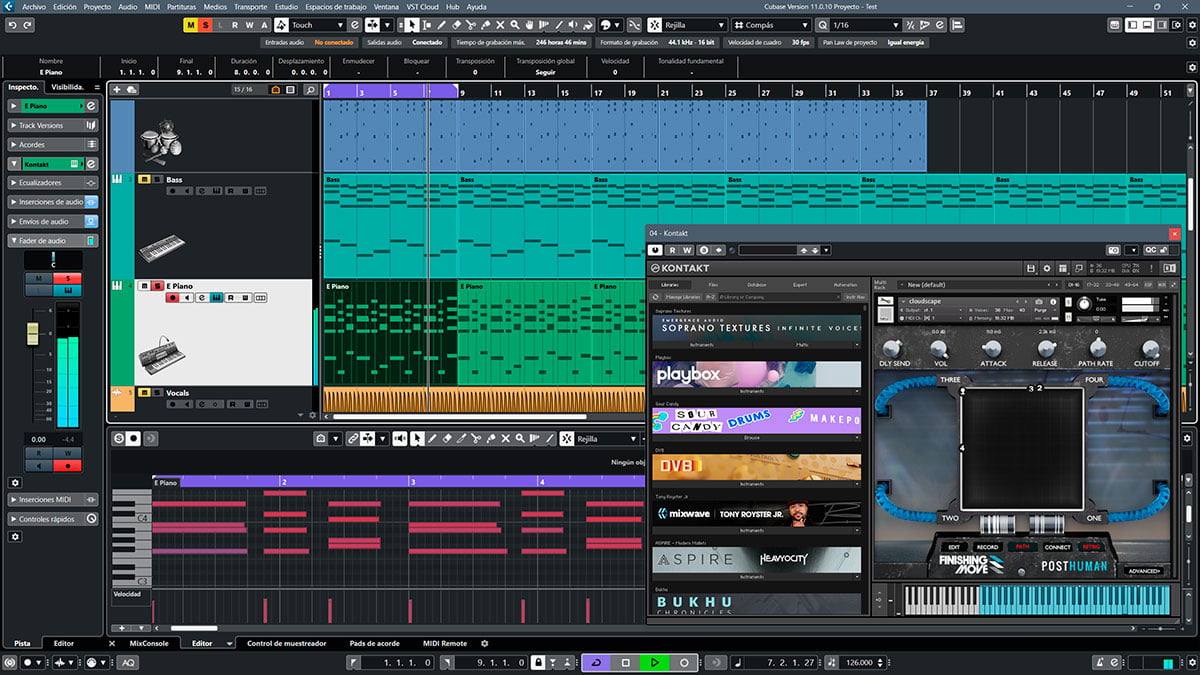Toggle global Solo S button in top toolbar
This screenshot has width=1200, height=675.
[204, 25]
